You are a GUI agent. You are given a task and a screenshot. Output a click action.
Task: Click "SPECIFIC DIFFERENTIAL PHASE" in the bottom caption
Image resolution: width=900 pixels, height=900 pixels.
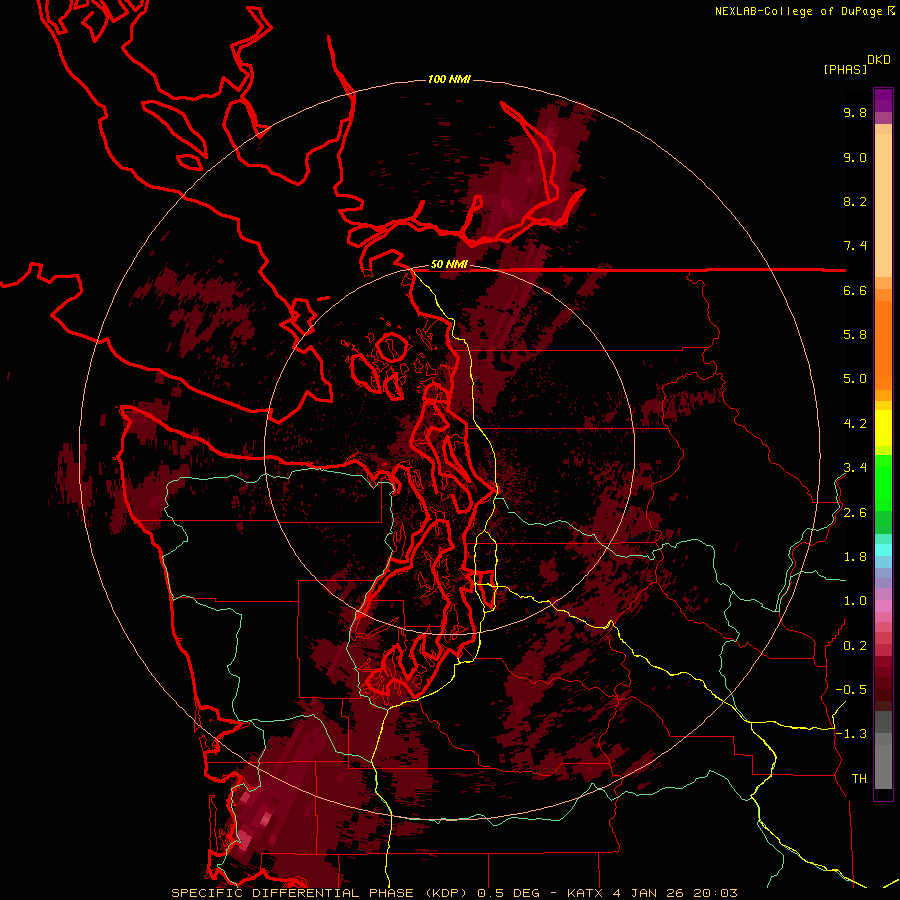tap(293, 893)
